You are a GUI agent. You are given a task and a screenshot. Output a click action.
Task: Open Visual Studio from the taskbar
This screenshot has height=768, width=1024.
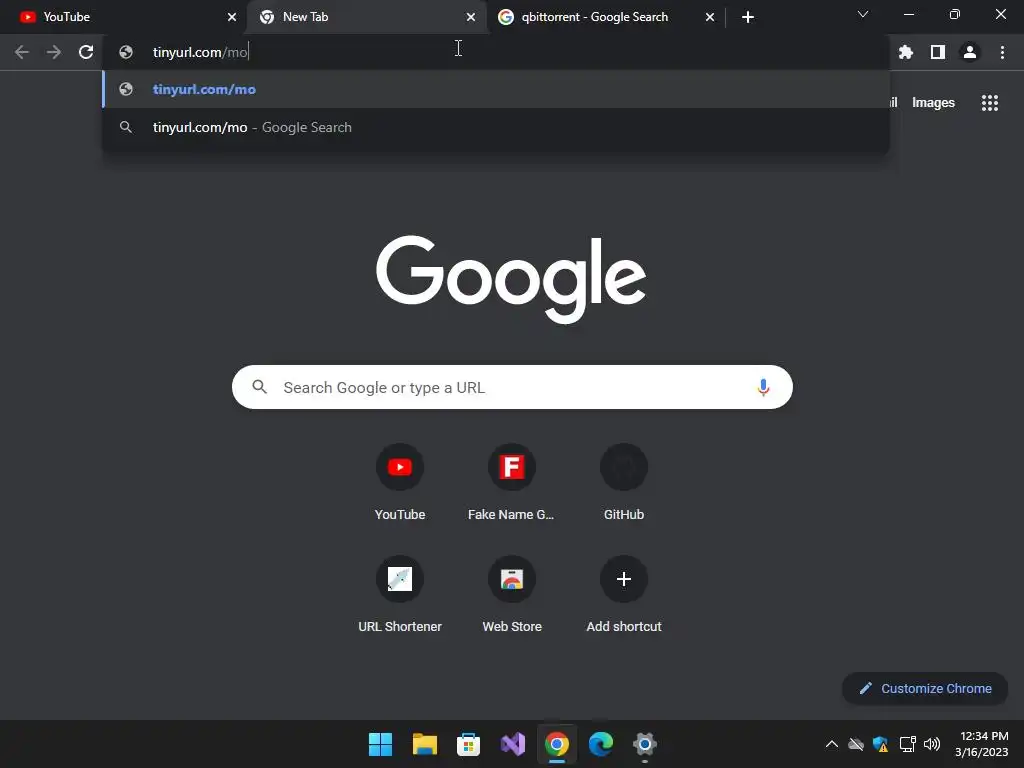coord(513,744)
